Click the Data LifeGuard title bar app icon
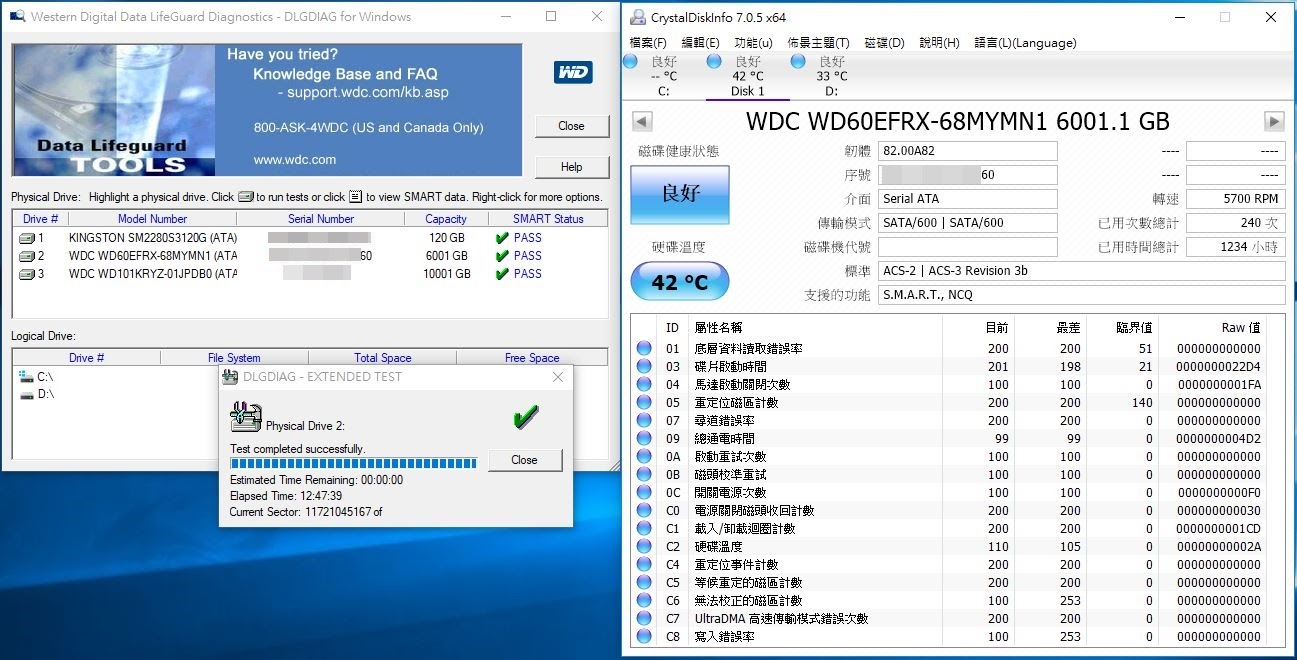The width and height of the screenshot is (1297, 660). tap(17, 17)
